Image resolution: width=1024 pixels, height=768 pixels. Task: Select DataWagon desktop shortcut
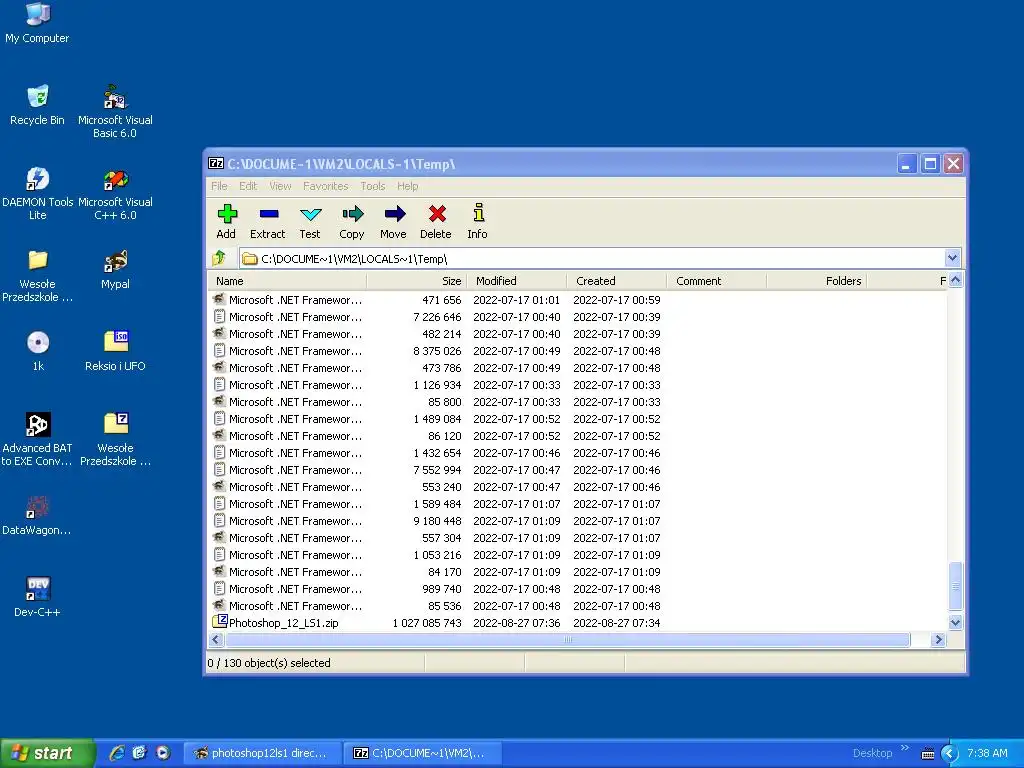pyautogui.click(x=37, y=515)
